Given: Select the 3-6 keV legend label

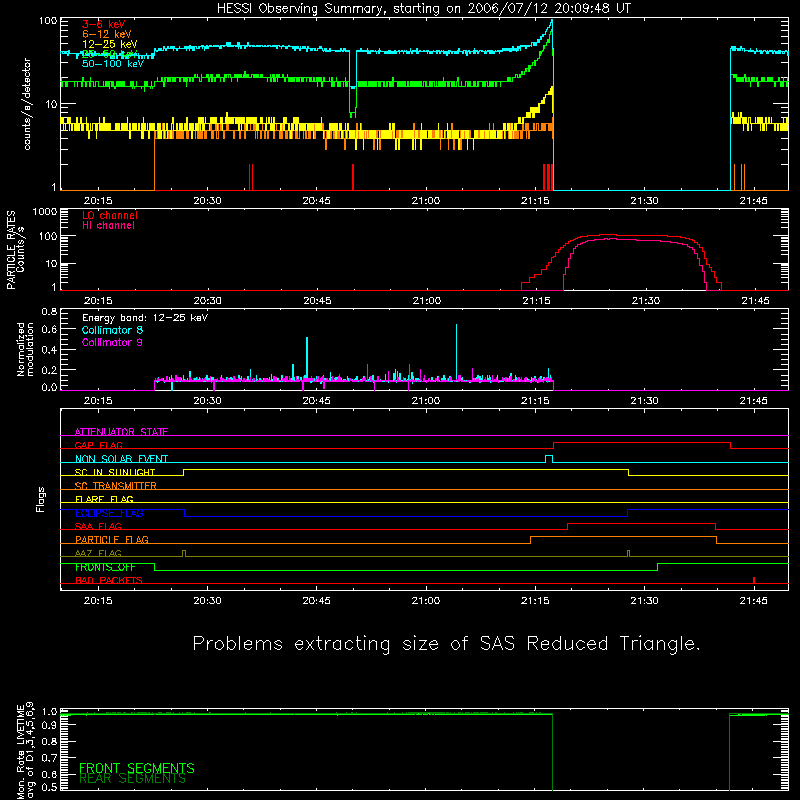Looking at the screenshot, I should tap(104, 24).
